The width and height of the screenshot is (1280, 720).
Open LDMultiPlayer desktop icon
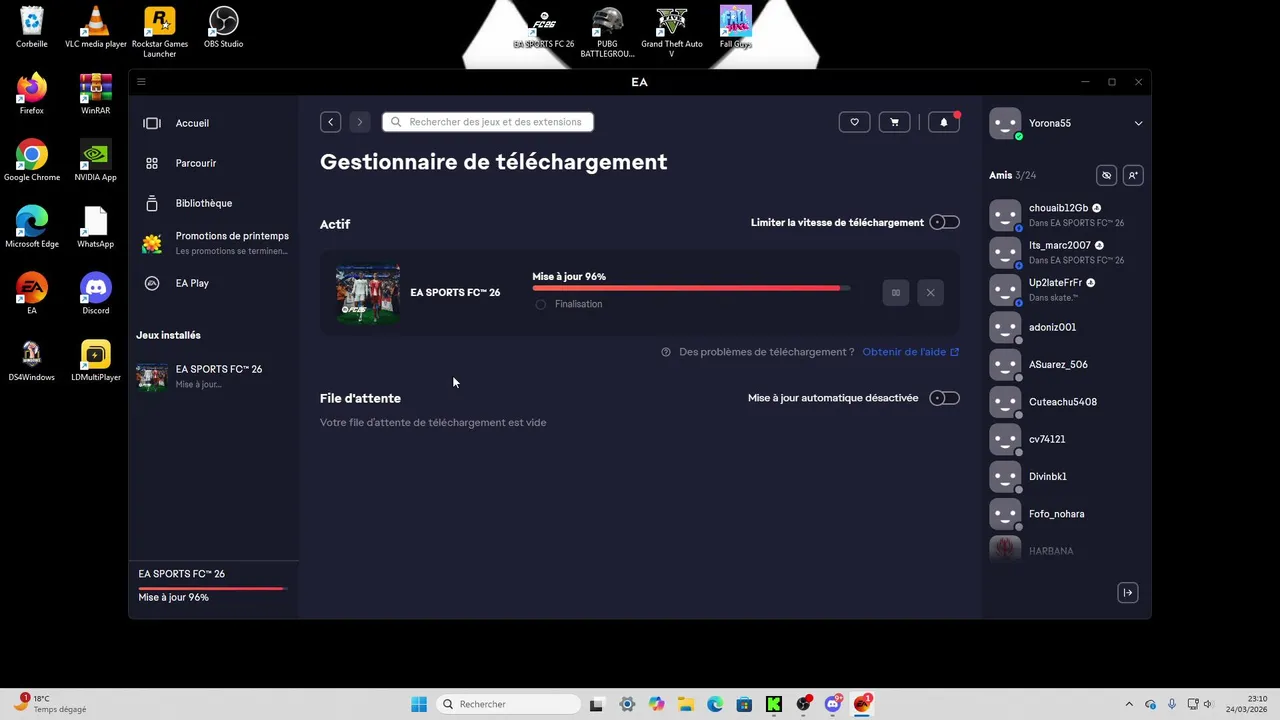tap(96, 361)
